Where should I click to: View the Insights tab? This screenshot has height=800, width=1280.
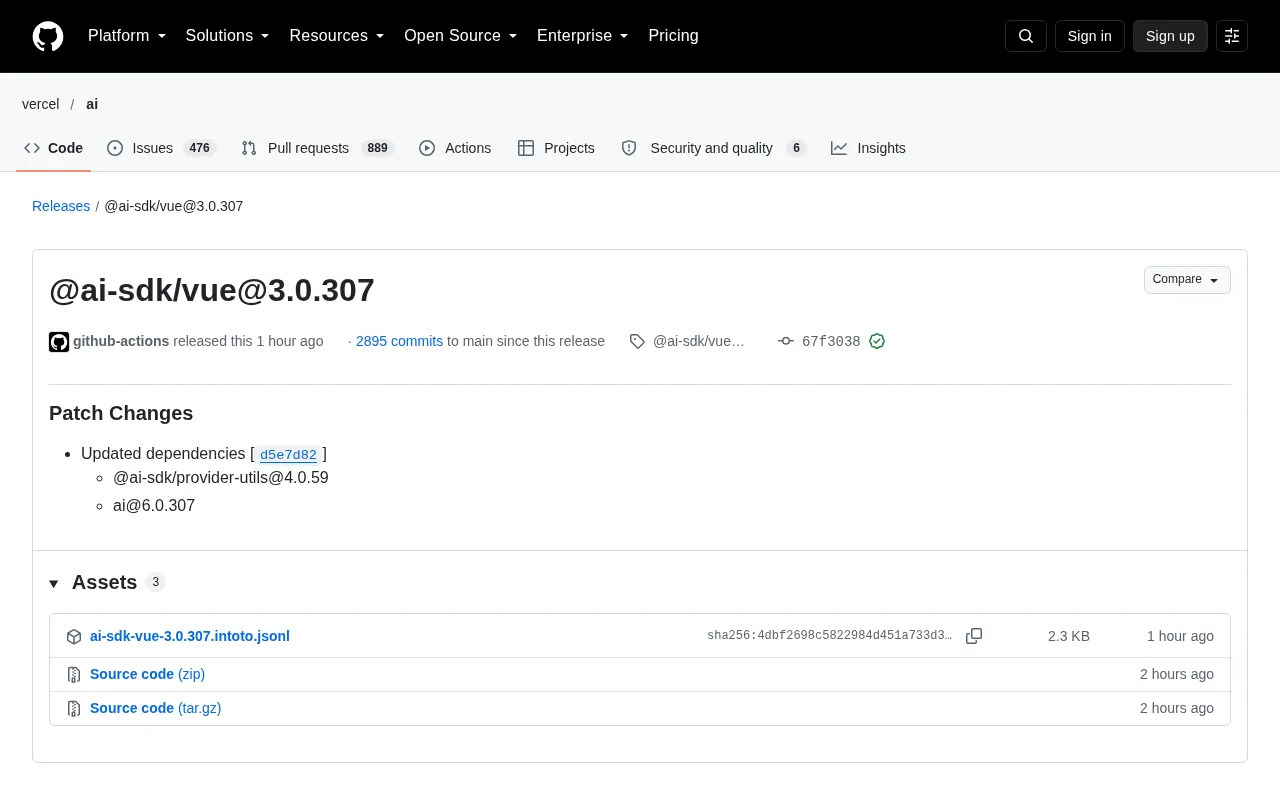point(868,148)
